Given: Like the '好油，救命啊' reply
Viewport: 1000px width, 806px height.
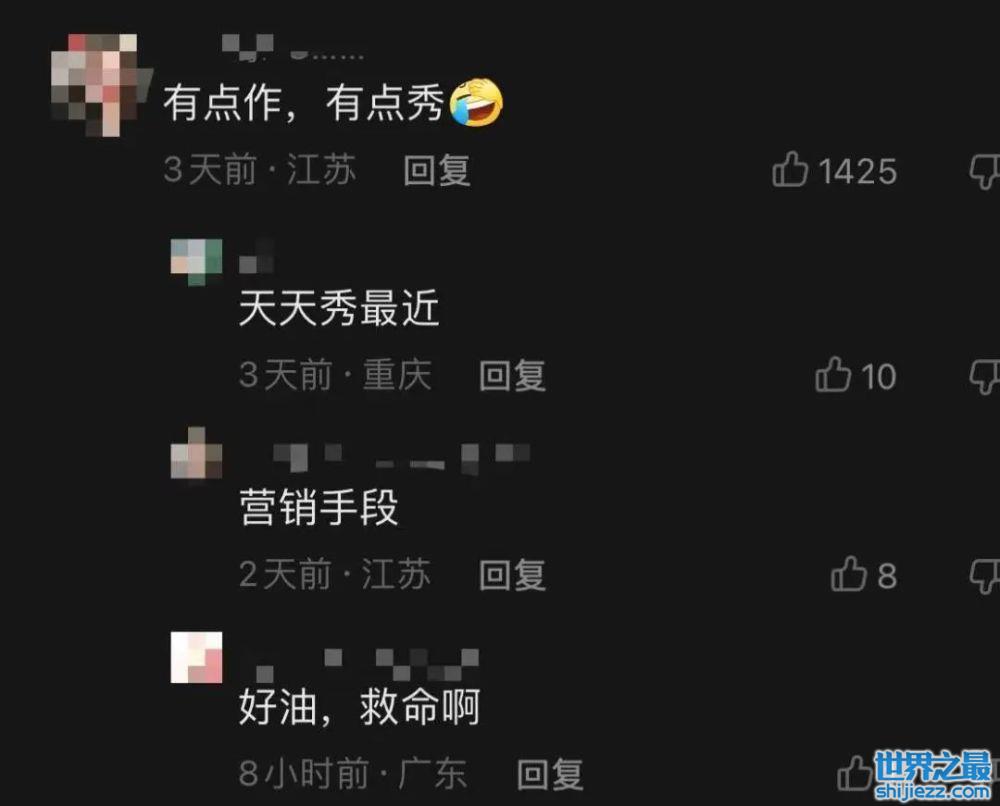Looking at the screenshot, I should 855,773.
